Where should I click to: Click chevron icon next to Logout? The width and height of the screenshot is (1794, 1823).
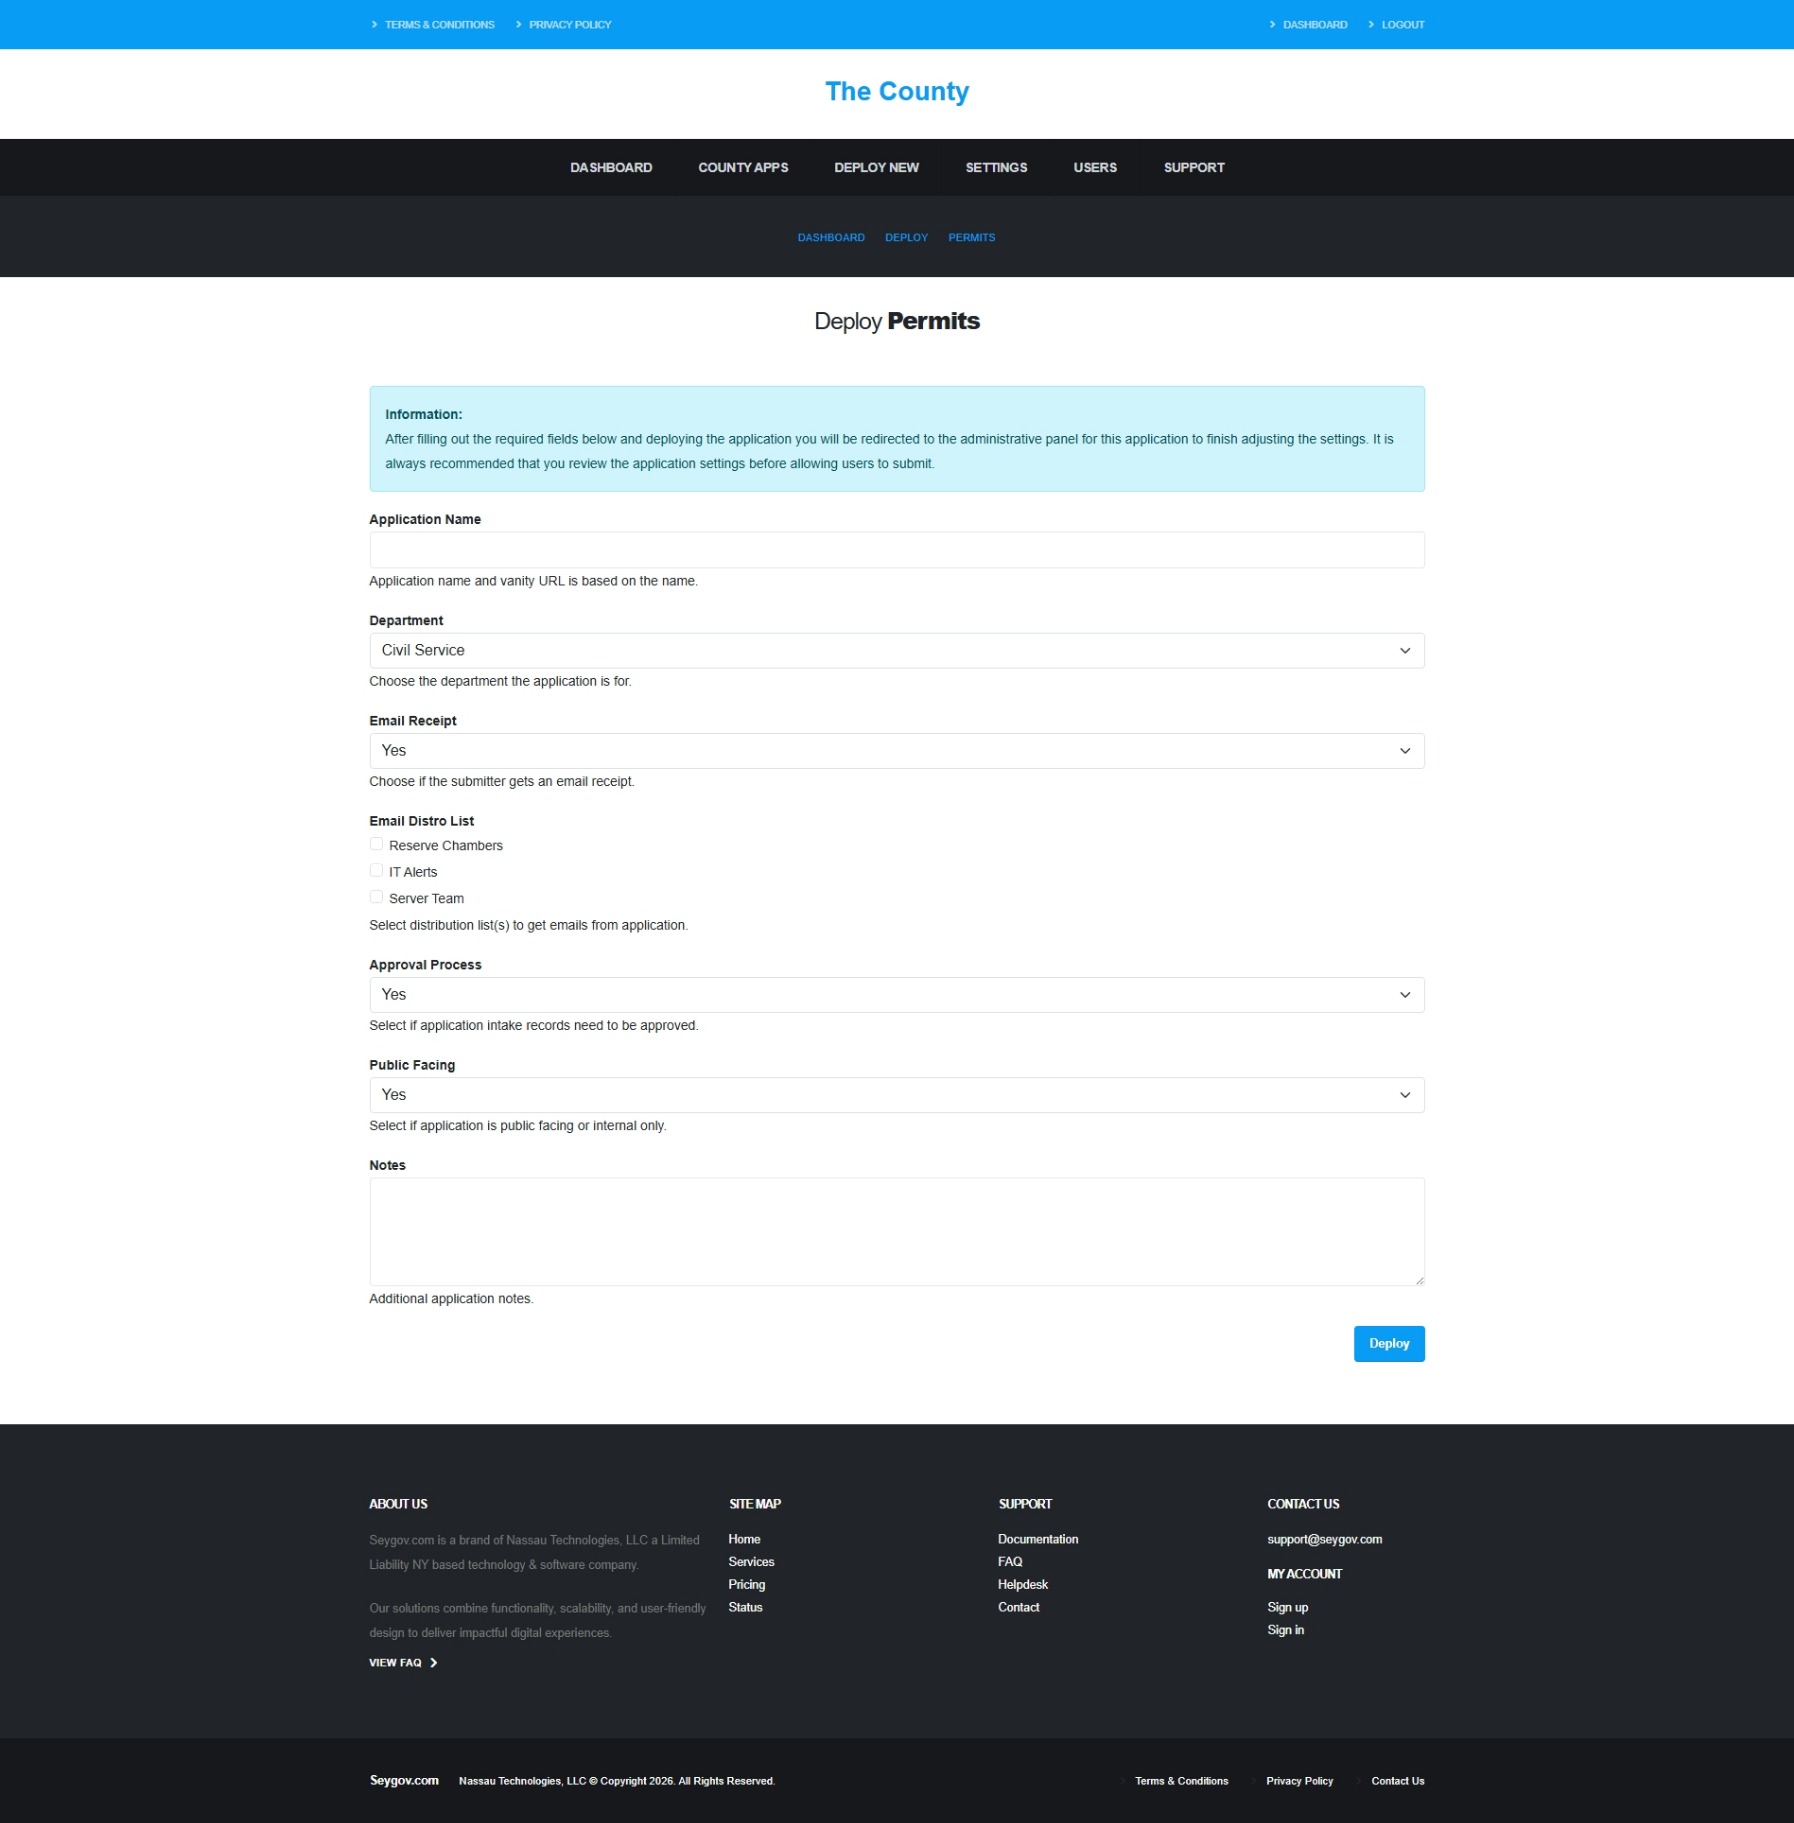pyautogui.click(x=1371, y=24)
